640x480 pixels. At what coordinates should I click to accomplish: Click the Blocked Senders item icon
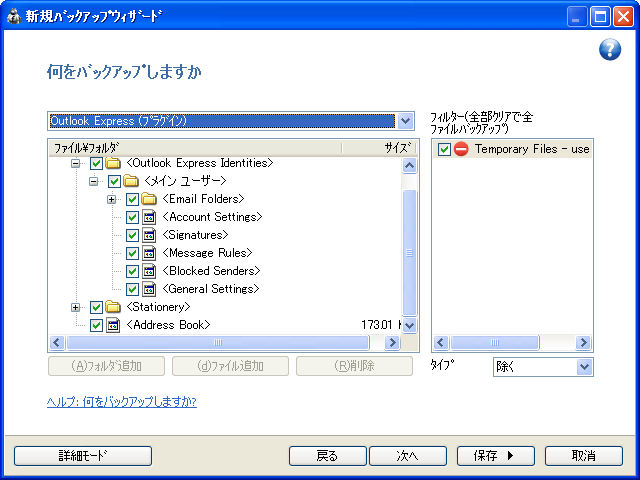(x=149, y=271)
